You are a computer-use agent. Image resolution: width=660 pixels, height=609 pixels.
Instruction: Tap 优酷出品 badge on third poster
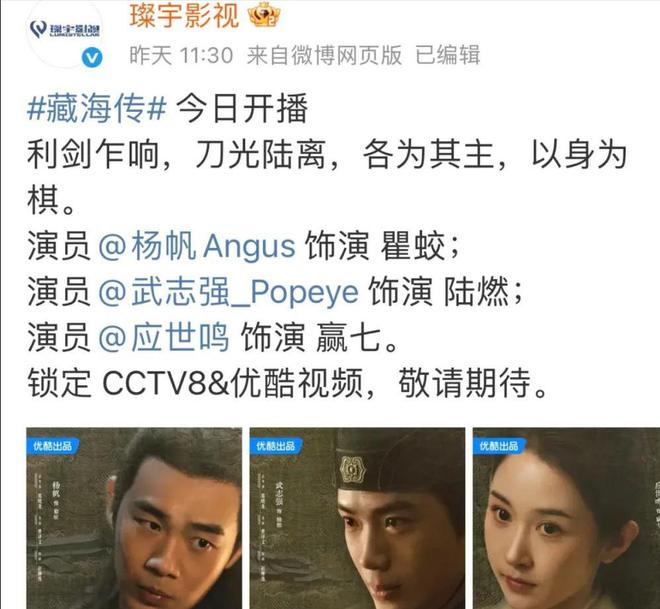pos(498,446)
